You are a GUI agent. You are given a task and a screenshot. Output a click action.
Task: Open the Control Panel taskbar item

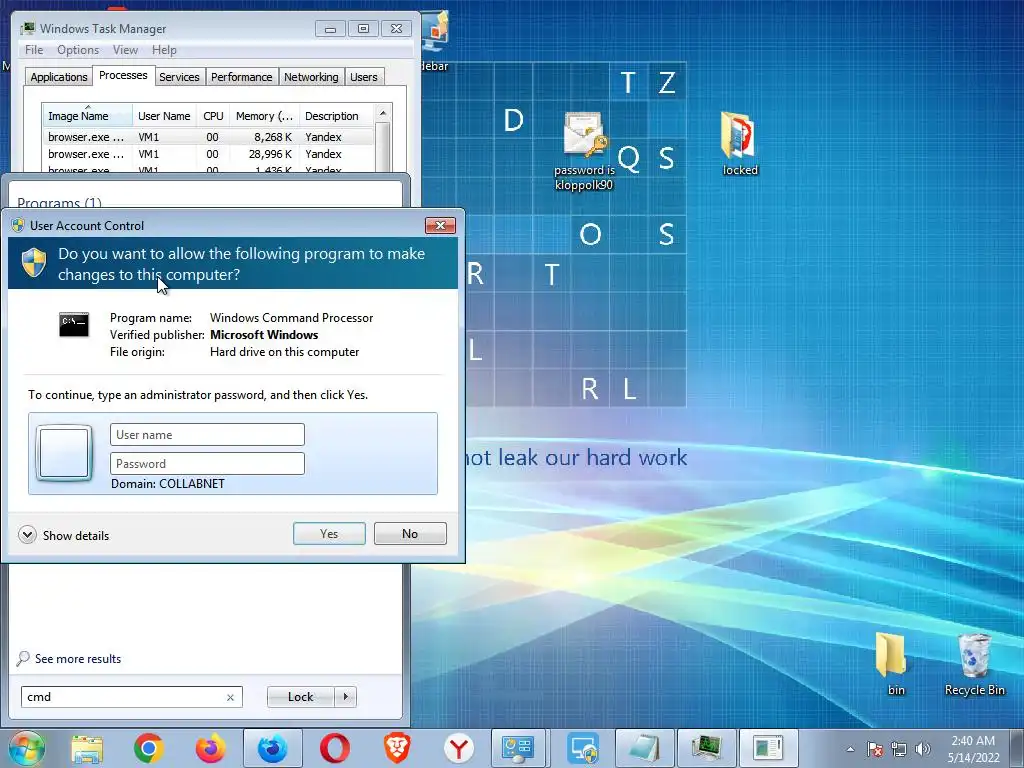pyautogui.click(x=520, y=748)
